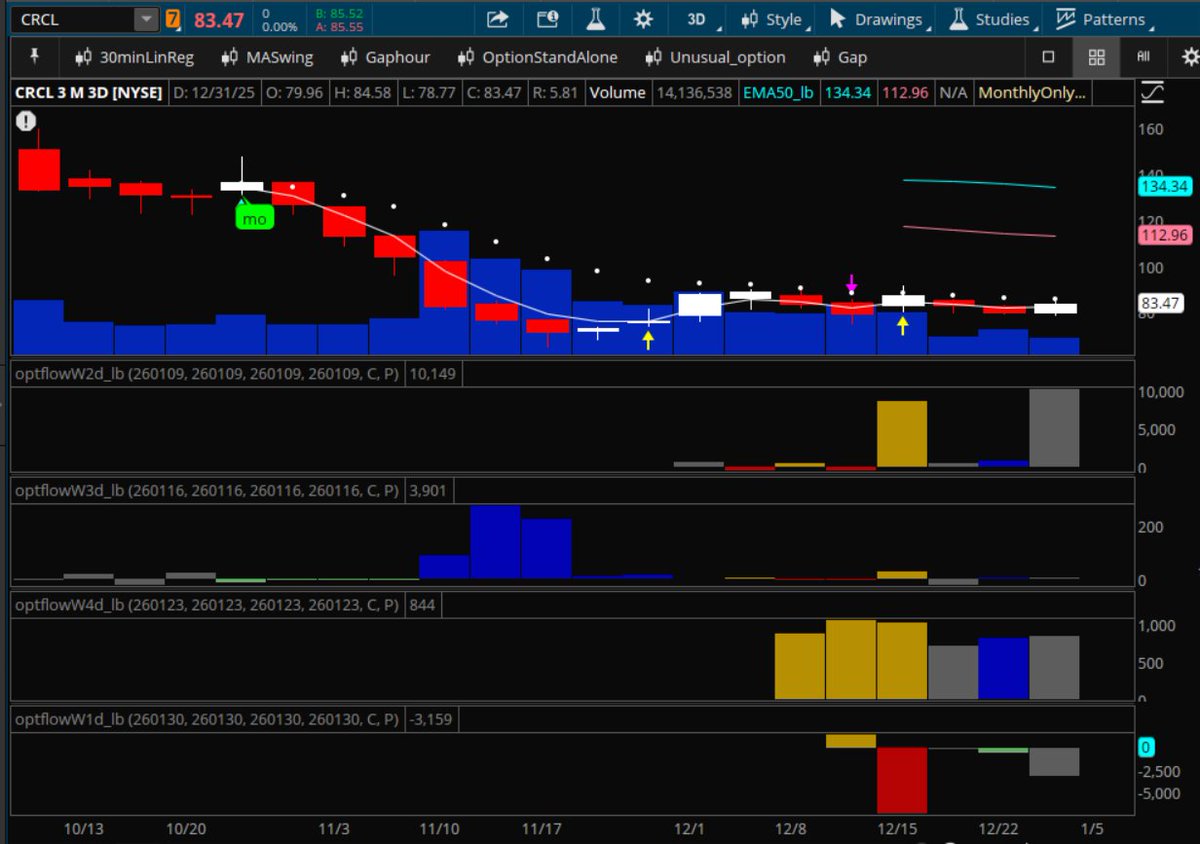Click the 12/15 date label on time axis
The image size is (1200, 844).
pos(898,829)
